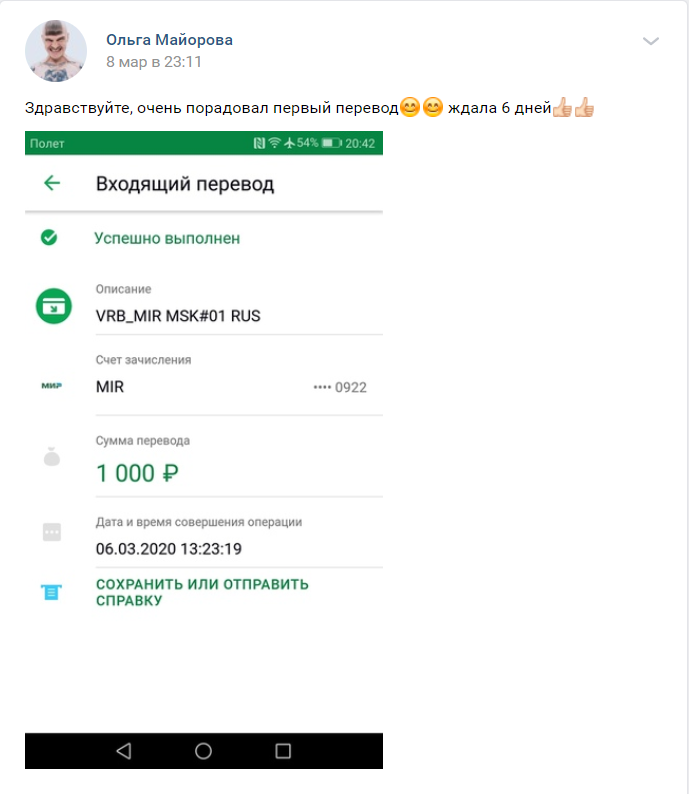Click the МИР payment system logo

(51, 386)
